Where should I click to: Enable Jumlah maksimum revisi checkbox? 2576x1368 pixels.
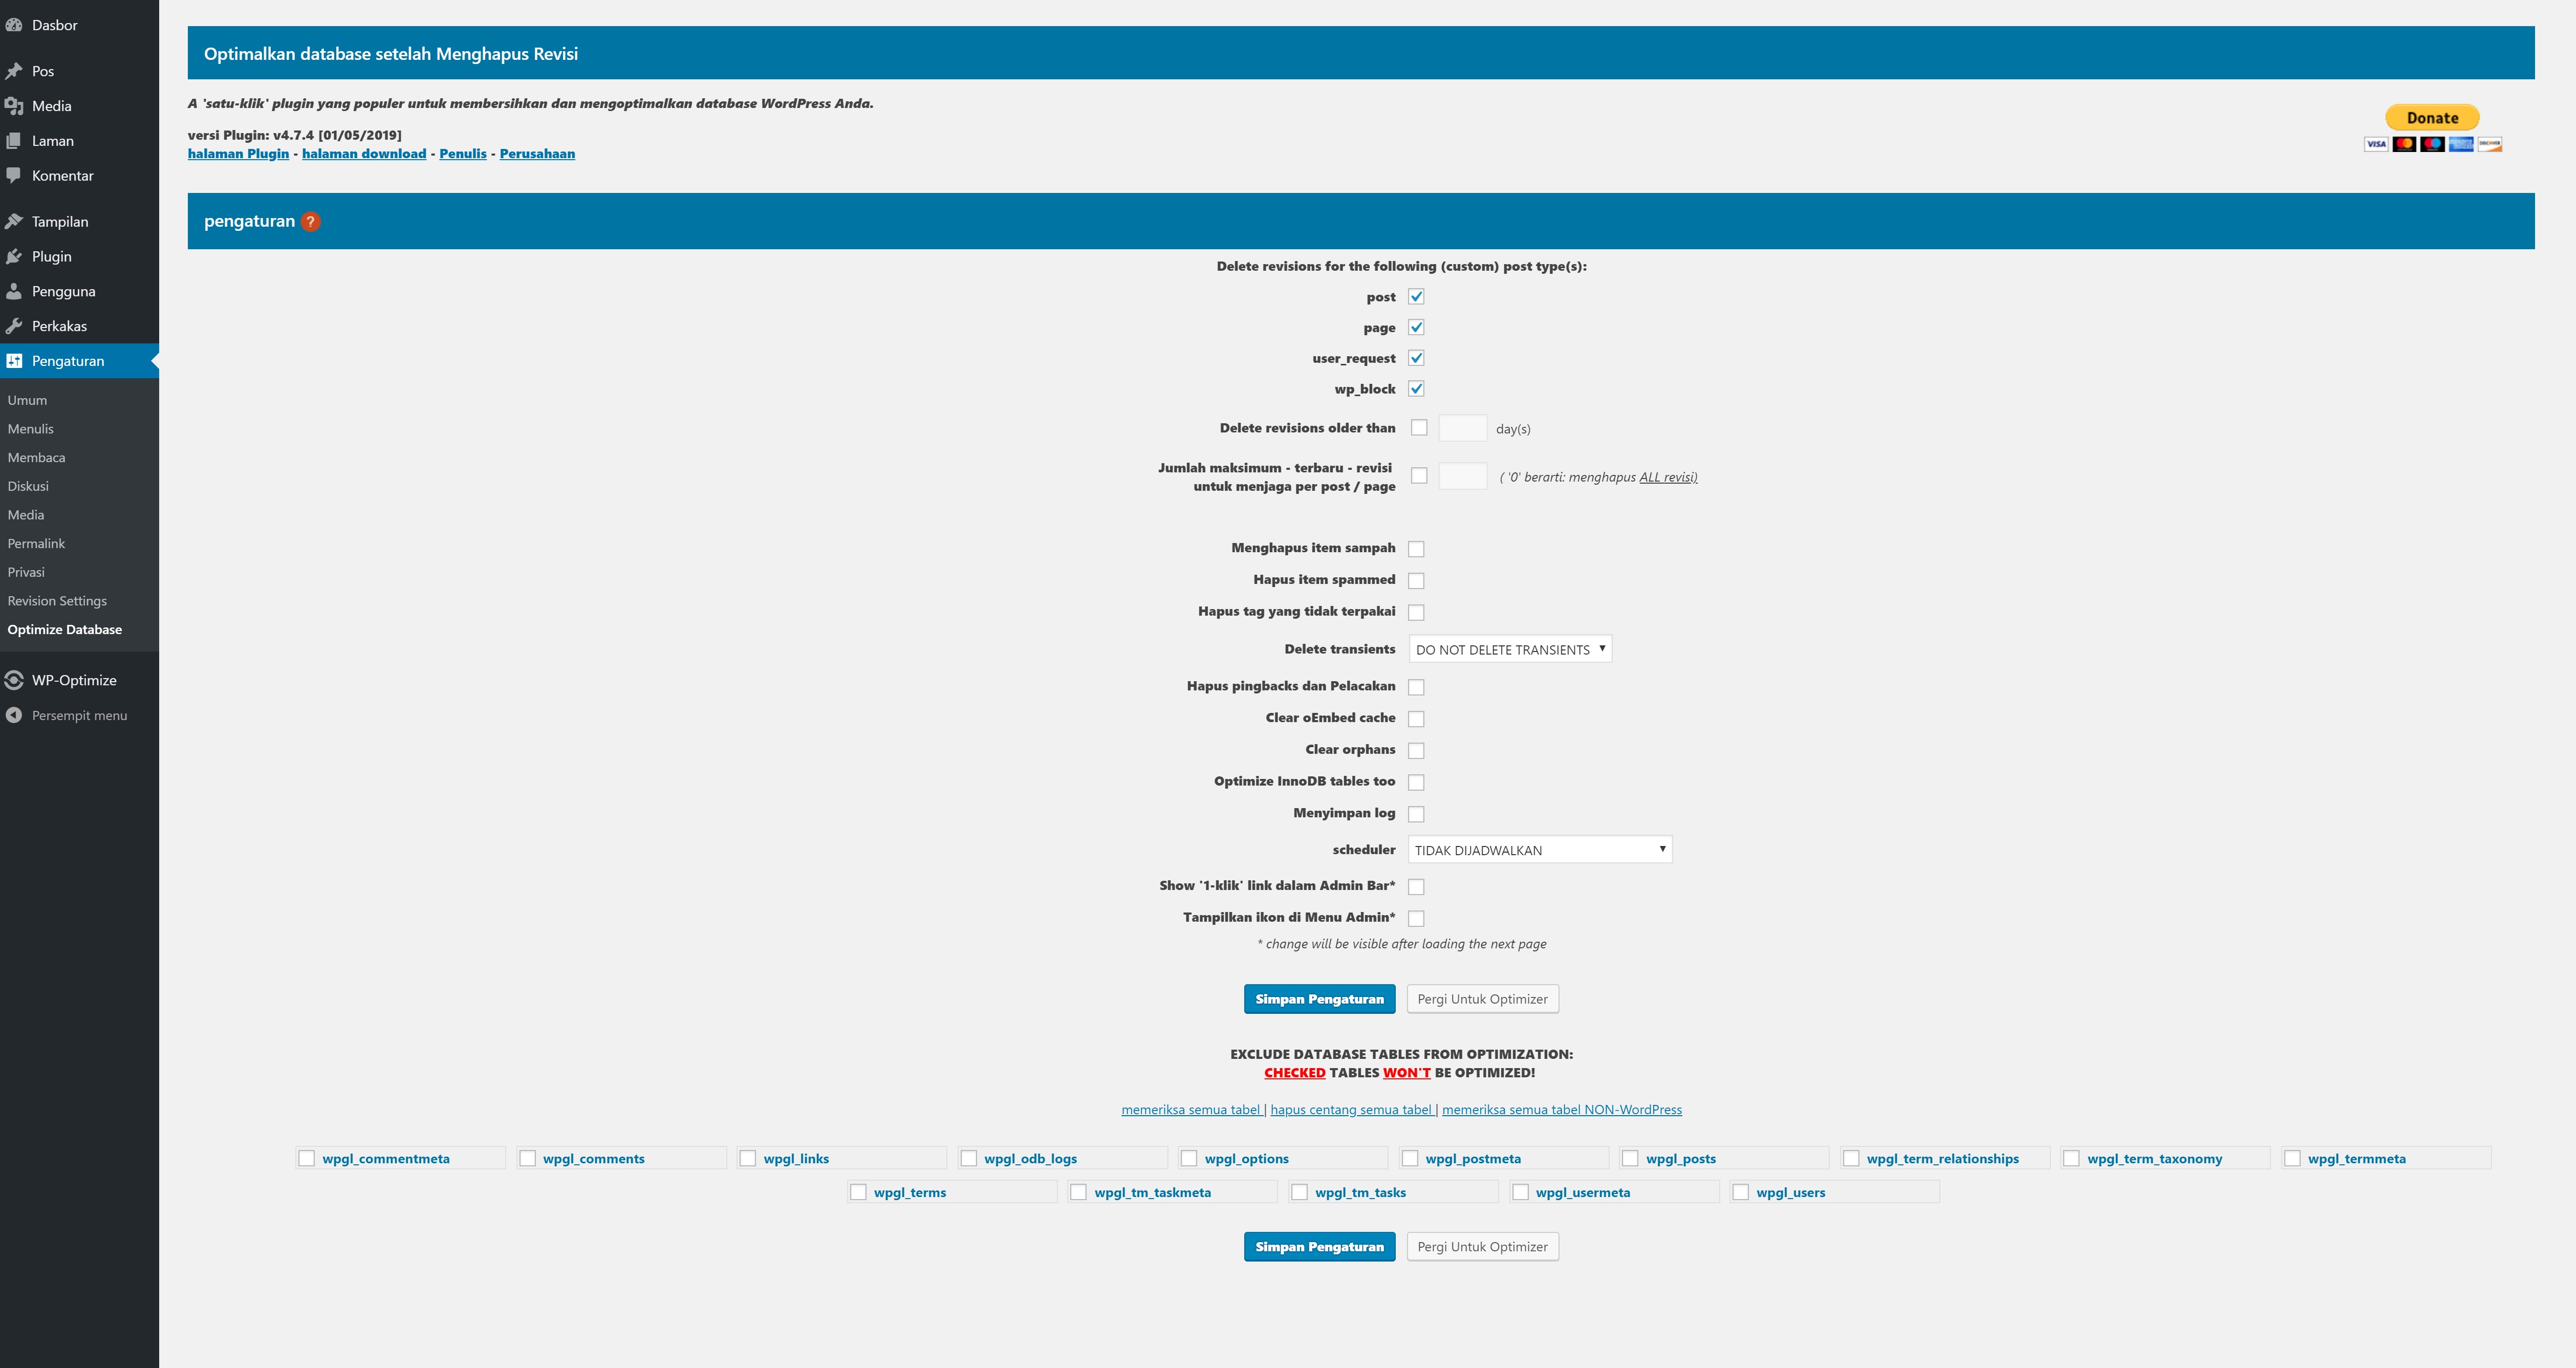click(1419, 476)
